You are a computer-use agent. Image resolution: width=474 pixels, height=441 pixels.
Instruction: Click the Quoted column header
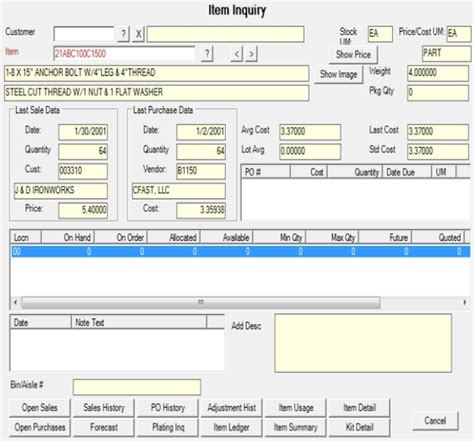click(438, 237)
